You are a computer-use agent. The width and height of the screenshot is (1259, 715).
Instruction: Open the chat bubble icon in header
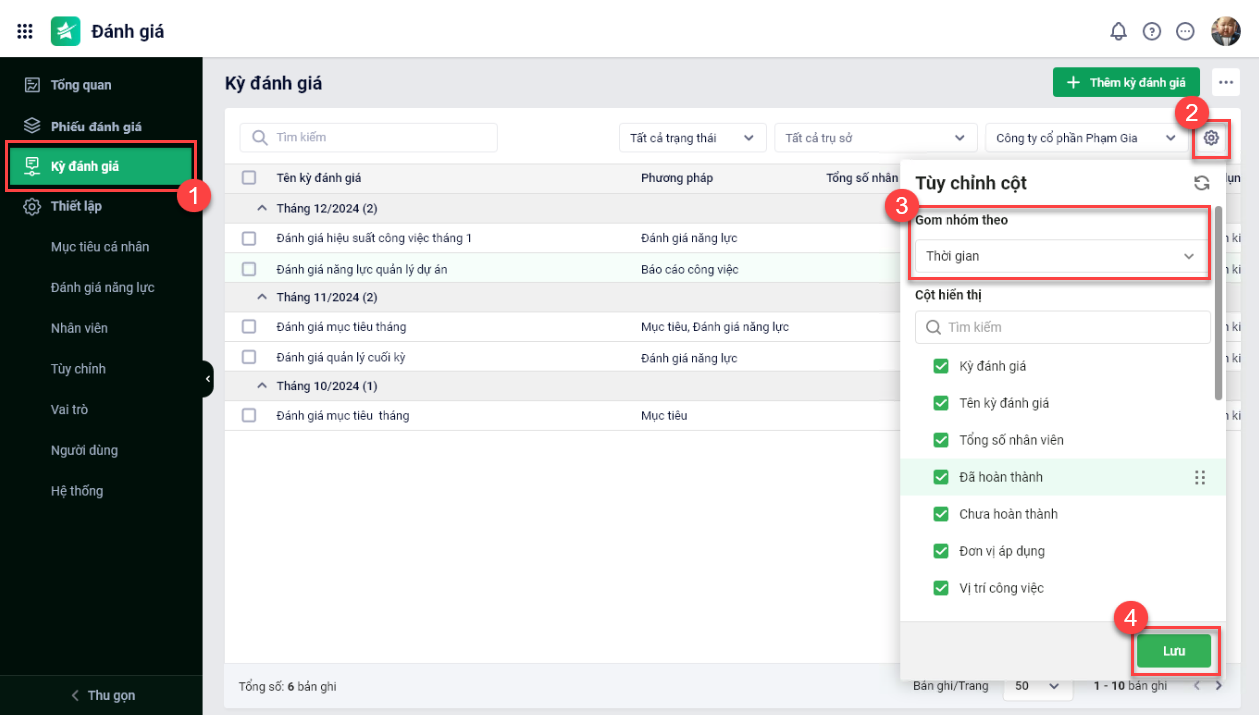pos(1186,31)
